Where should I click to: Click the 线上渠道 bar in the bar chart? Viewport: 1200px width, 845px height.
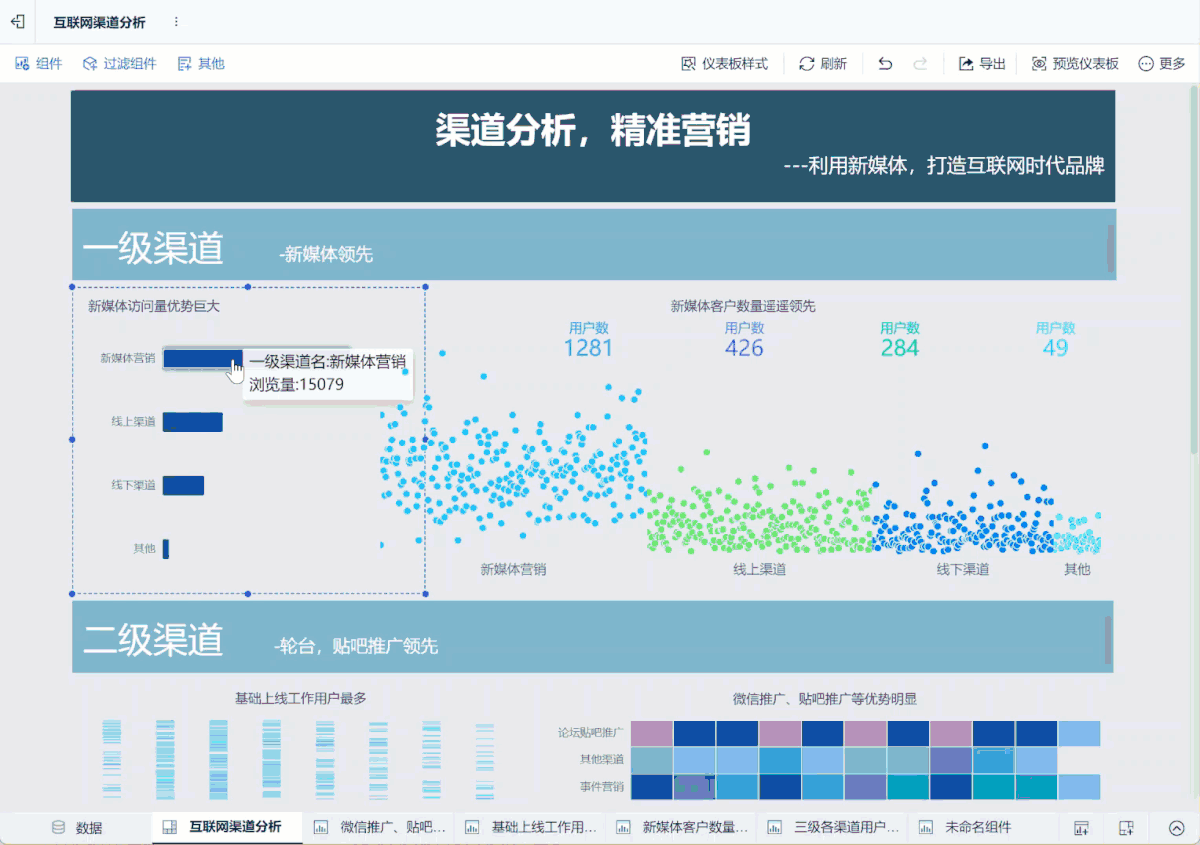[x=192, y=422]
